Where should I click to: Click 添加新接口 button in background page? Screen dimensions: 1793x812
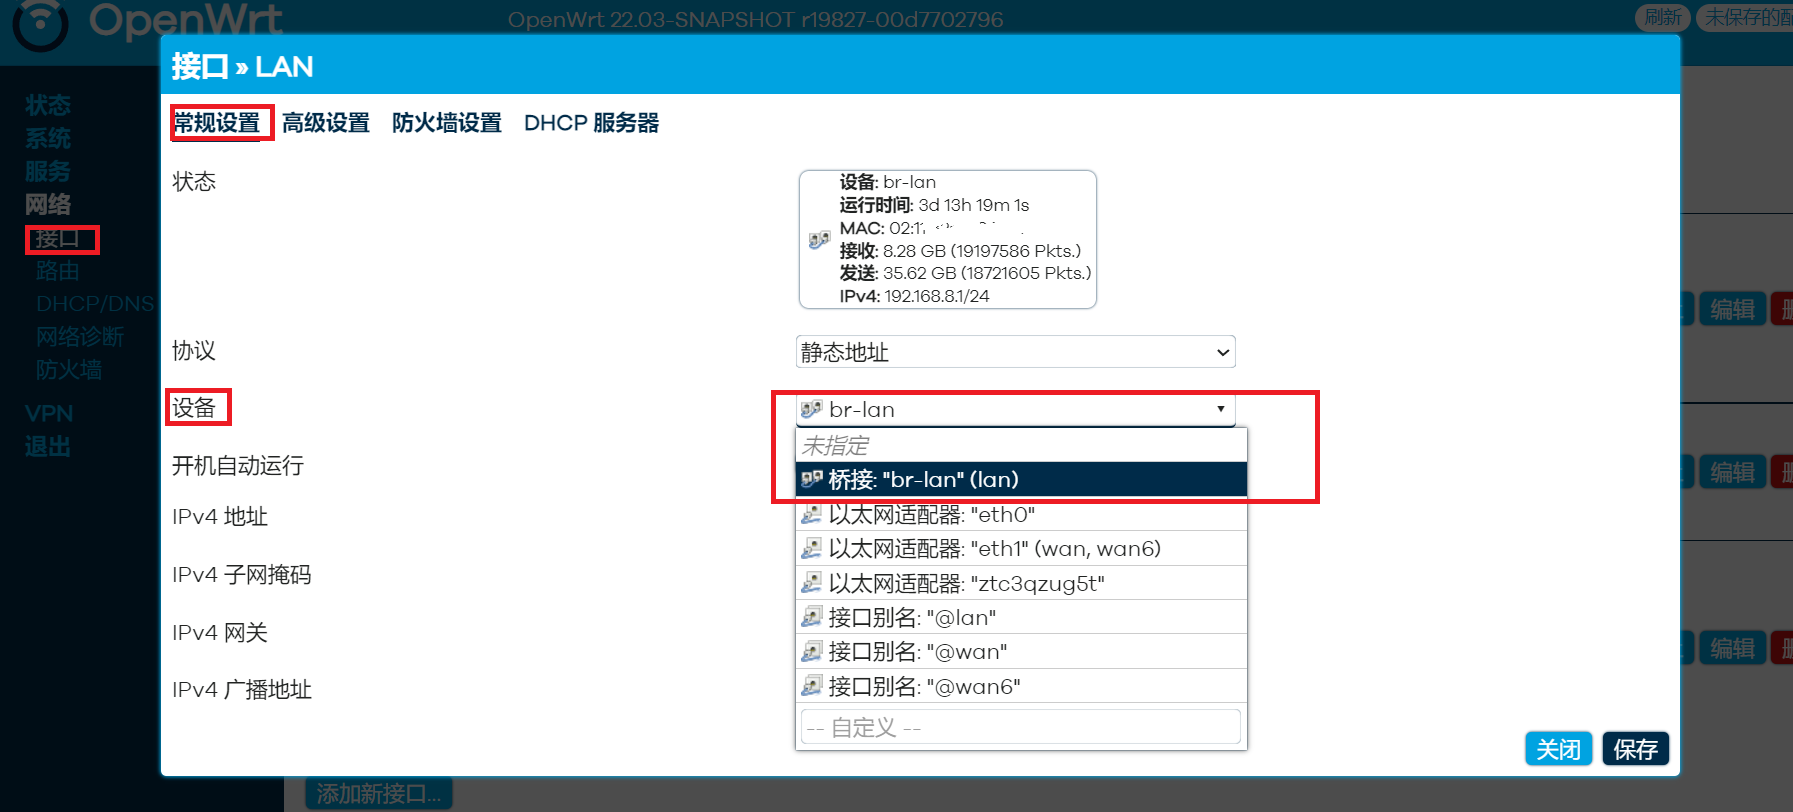tap(379, 794)
